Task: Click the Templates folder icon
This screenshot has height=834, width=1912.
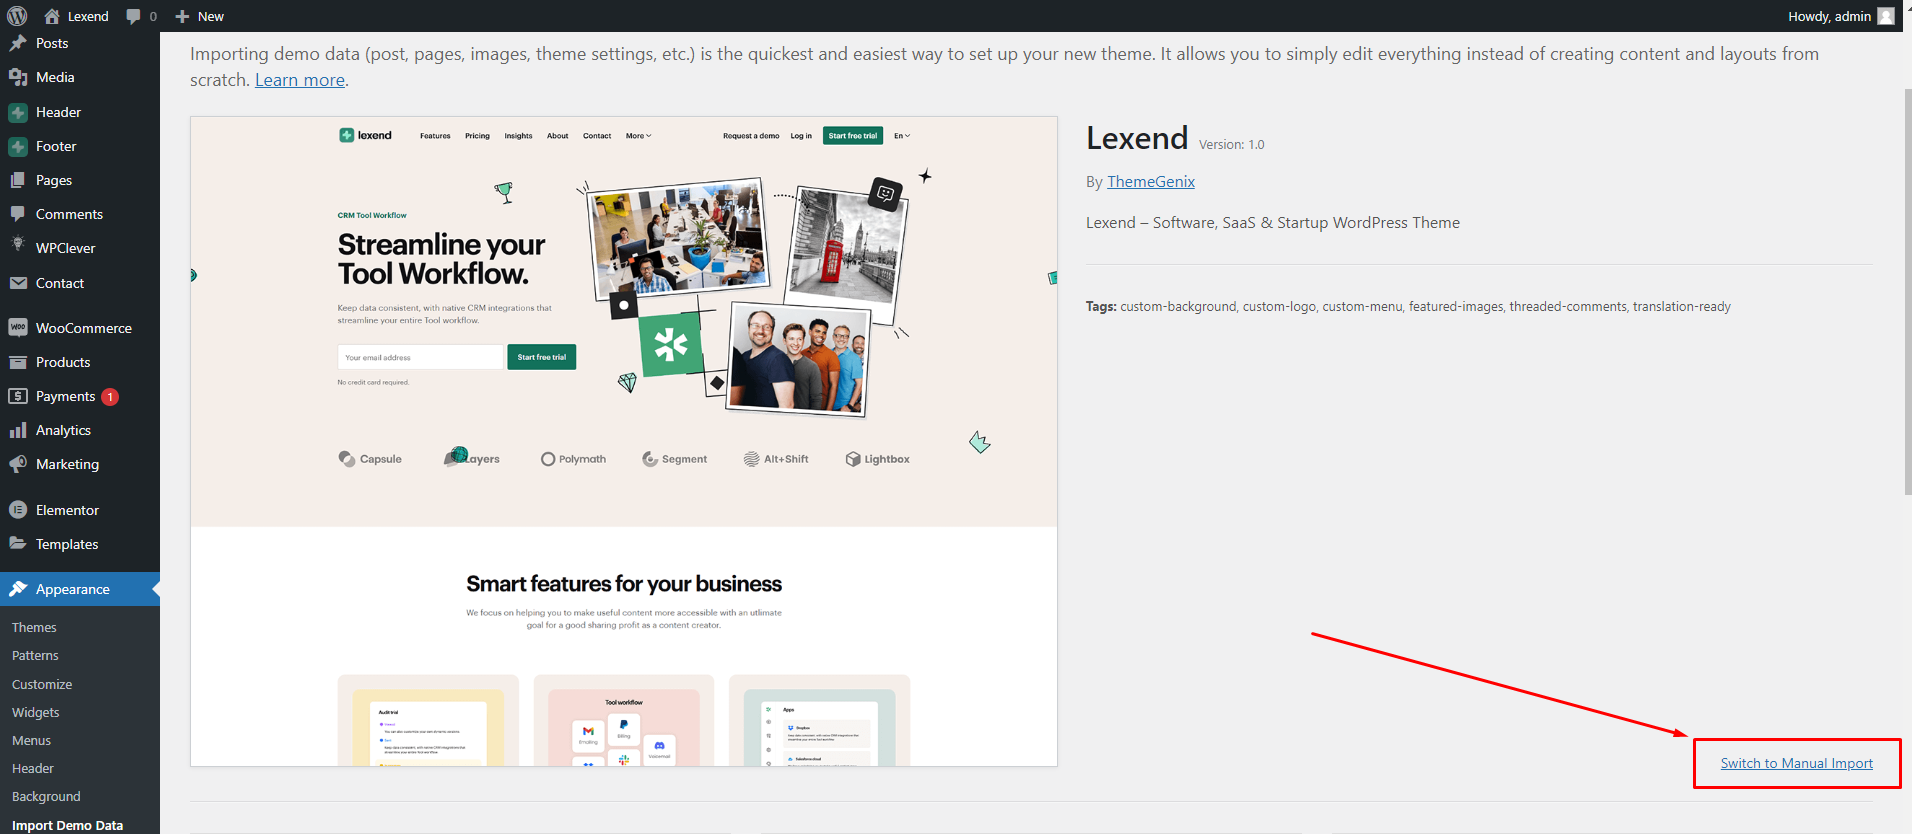Action: [18, 543]
